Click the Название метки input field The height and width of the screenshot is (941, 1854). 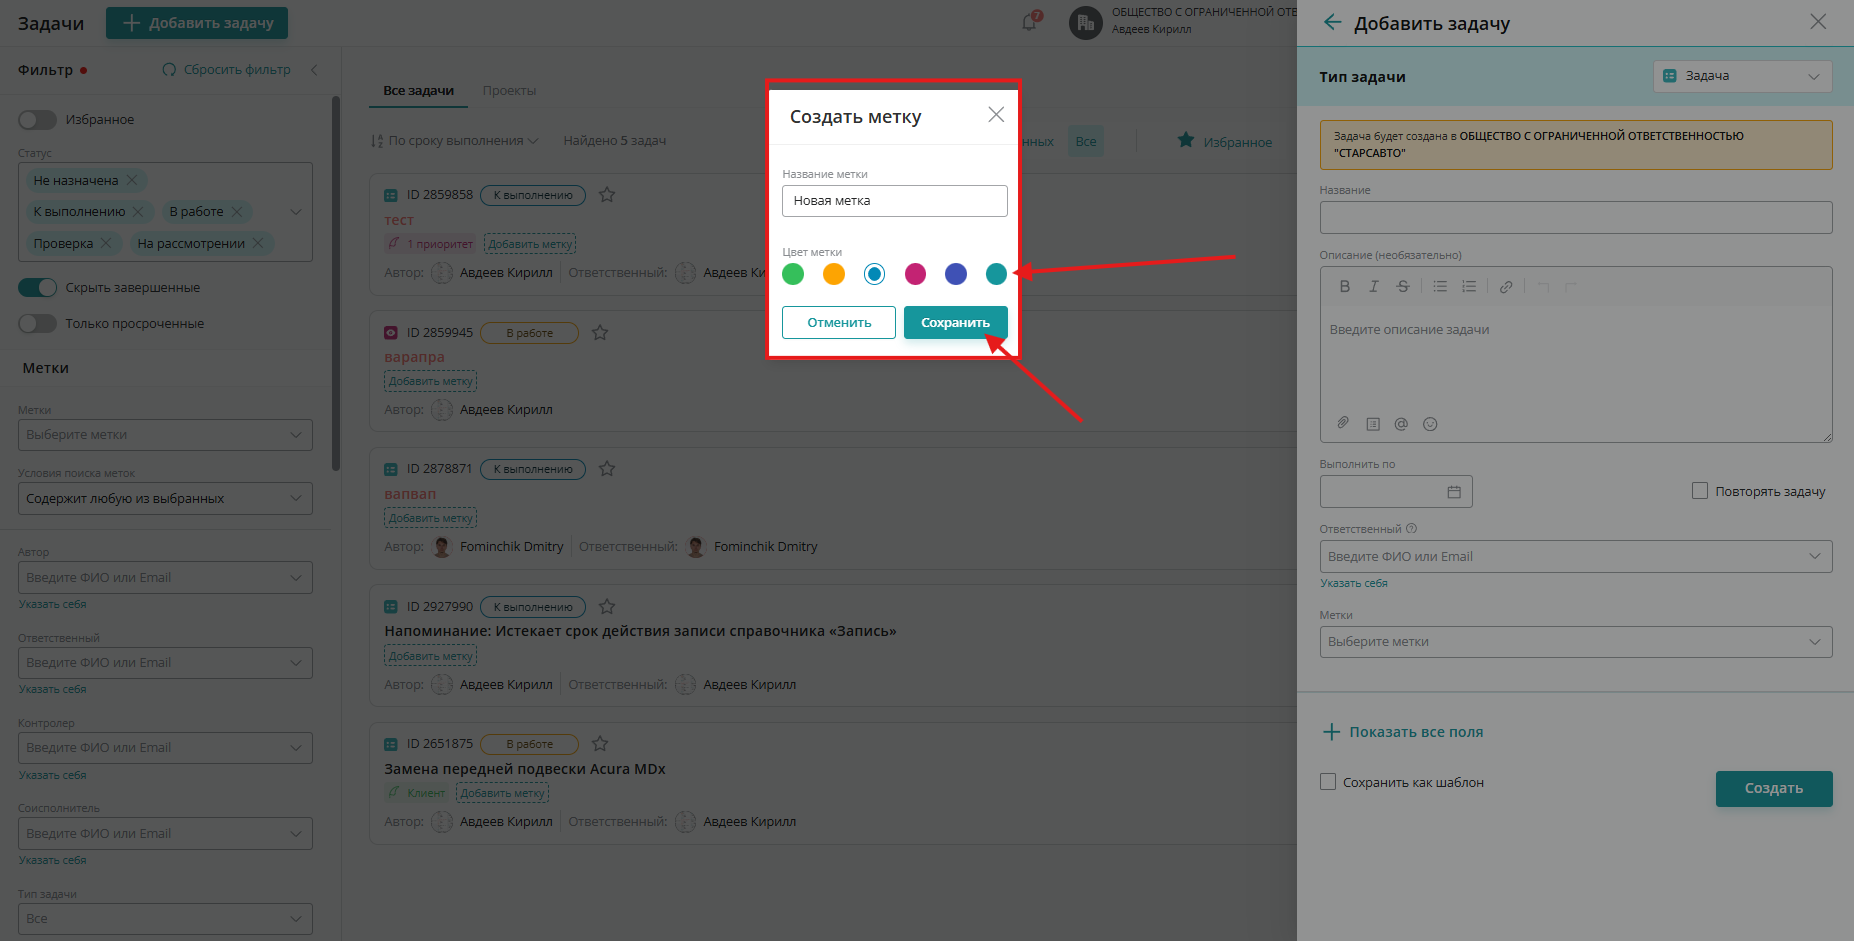[894, 201]
